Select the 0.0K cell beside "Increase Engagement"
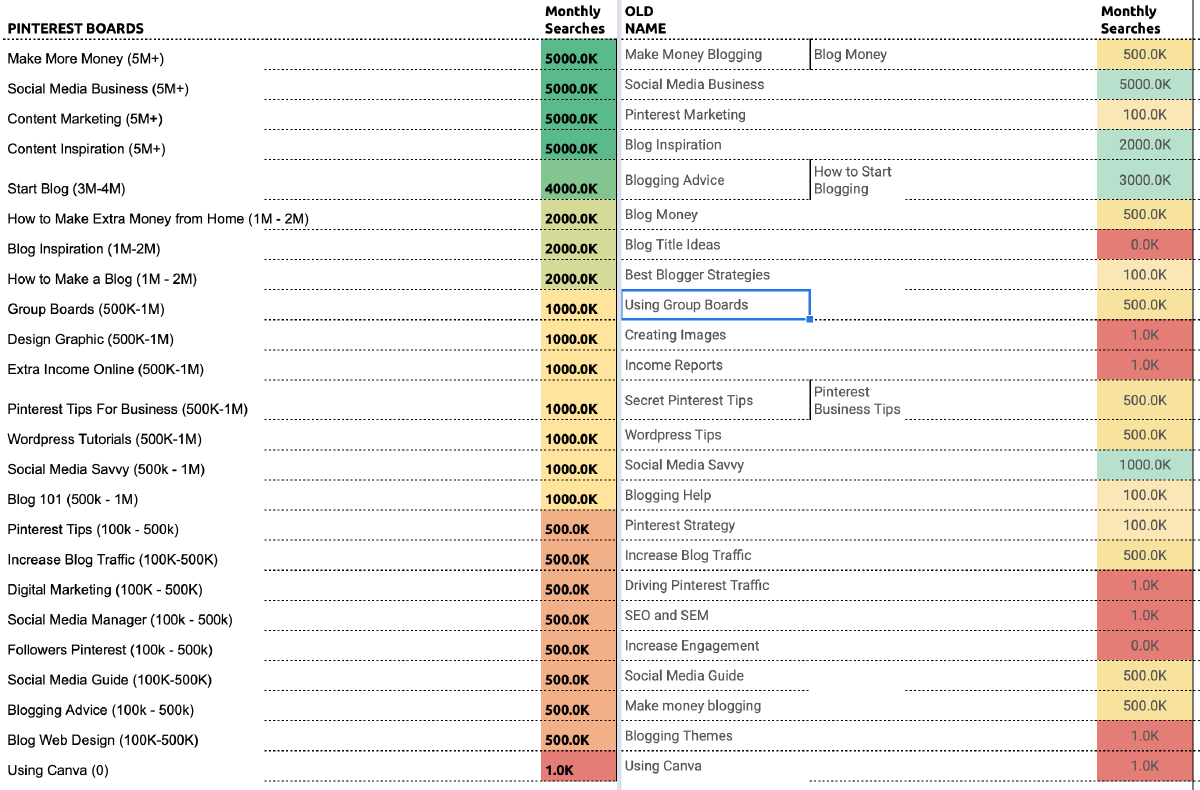The width and height of the screenshot is (1200, 790). click(1145, 646)
